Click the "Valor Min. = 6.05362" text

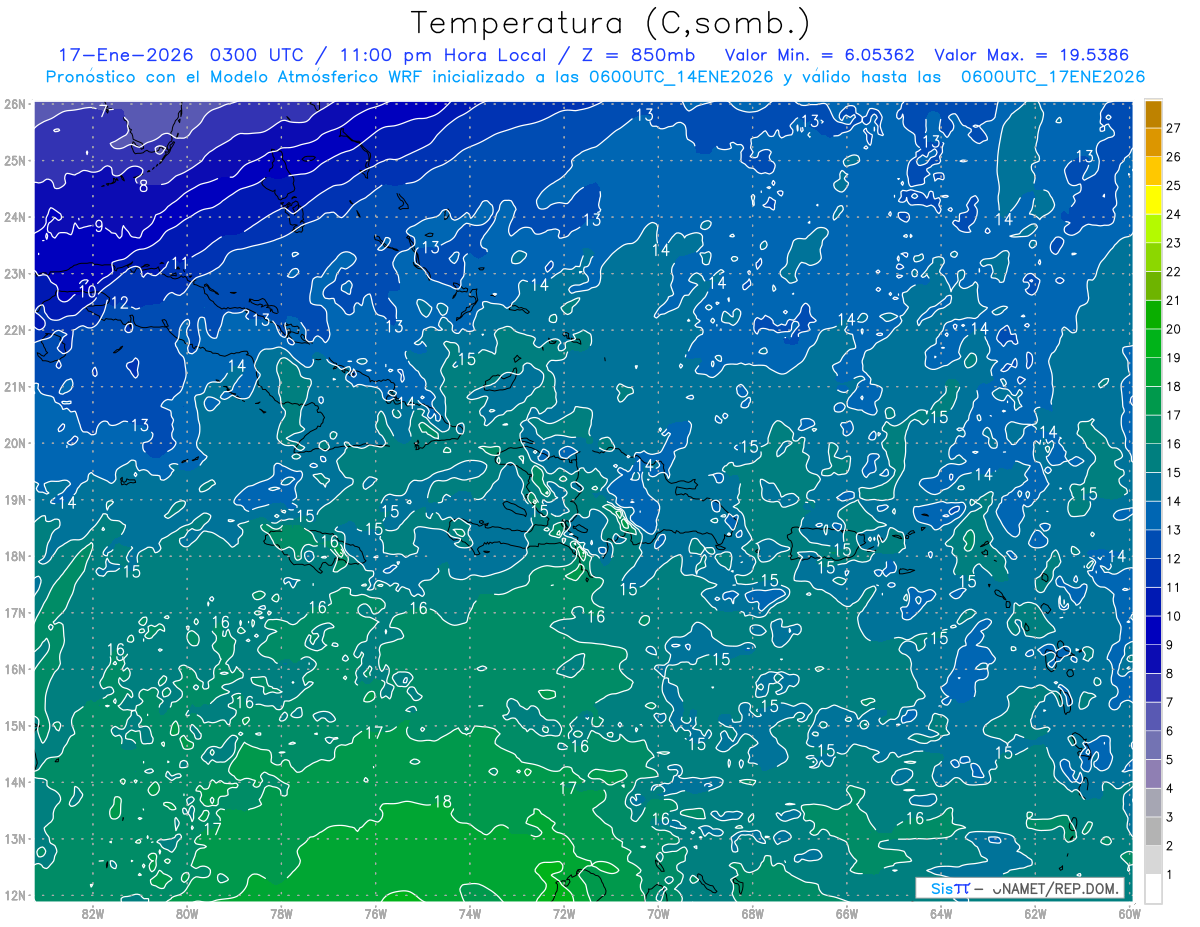coord(819,55)
